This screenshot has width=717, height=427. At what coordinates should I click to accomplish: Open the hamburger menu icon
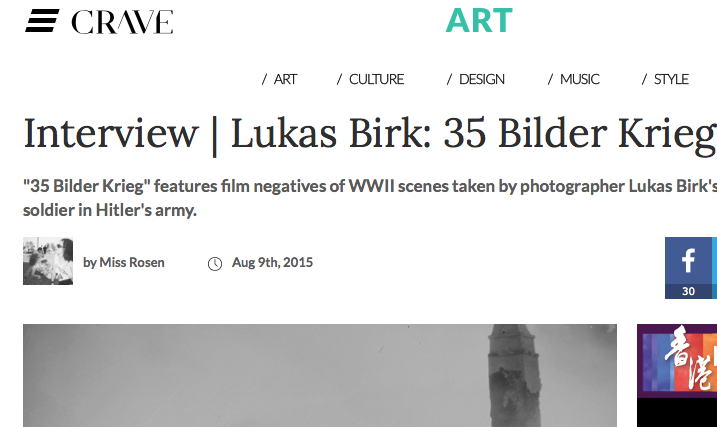click(42, 21)
